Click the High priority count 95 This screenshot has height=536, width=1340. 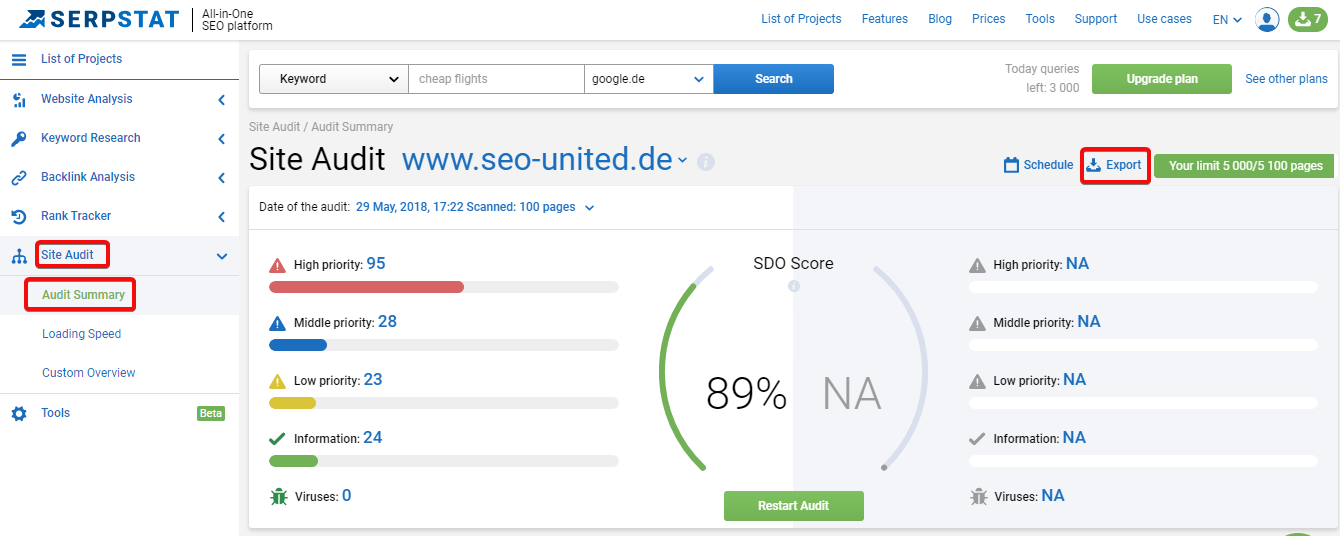coord(376,264)
